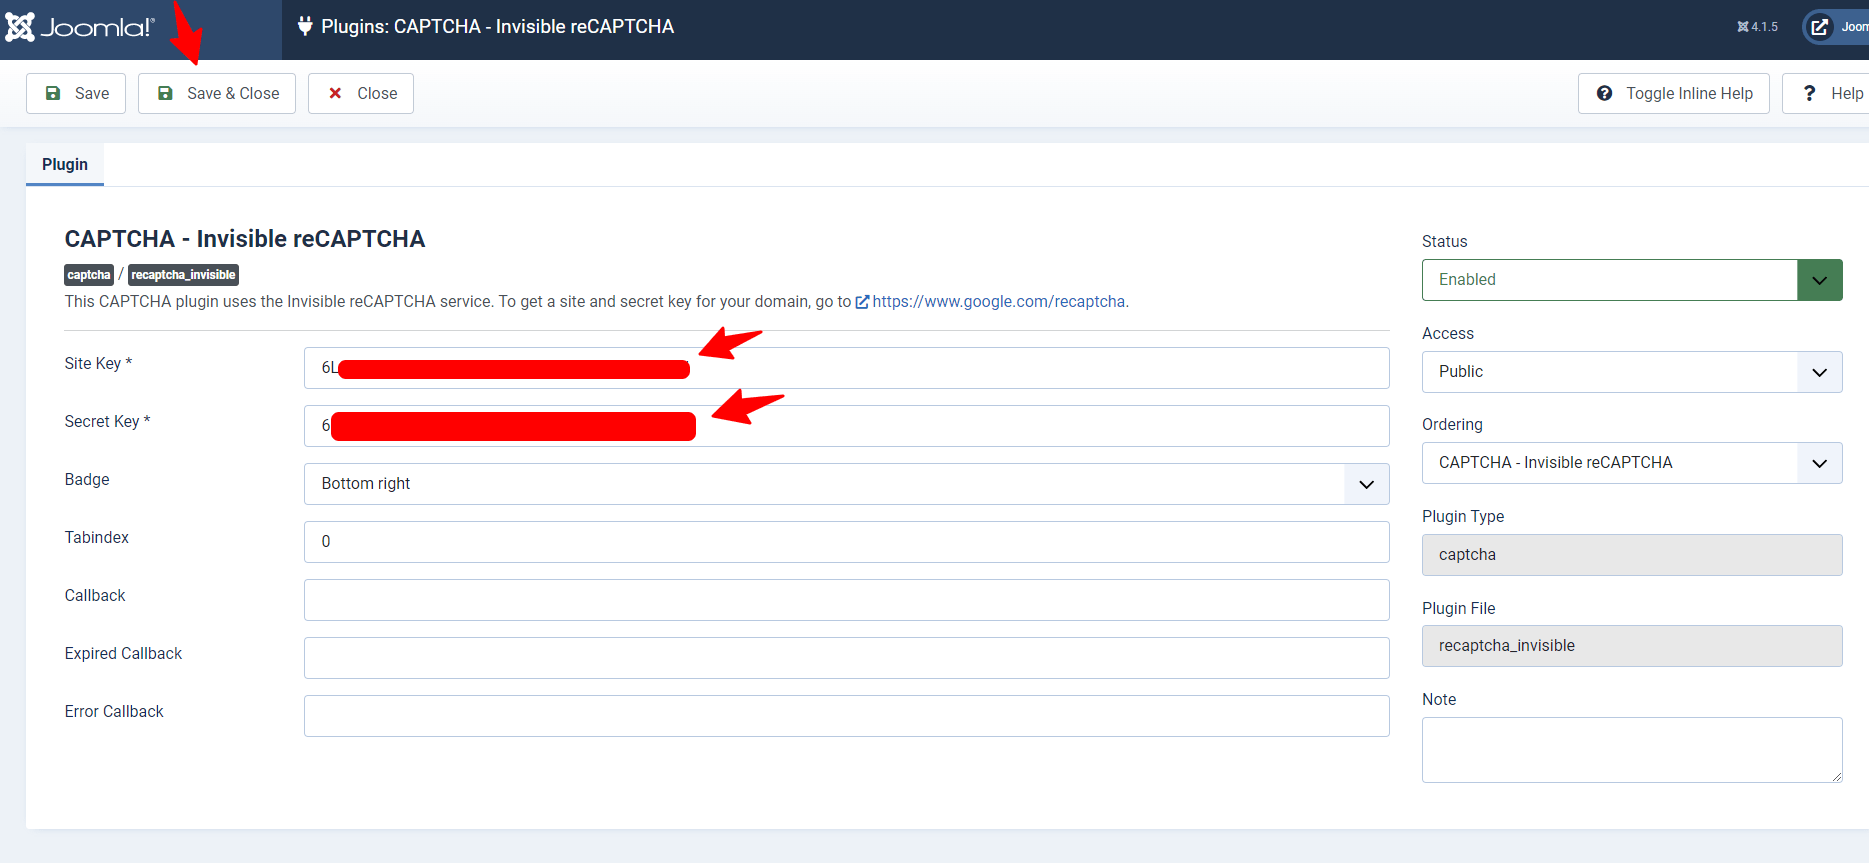Screen dimensions: 1869x863
Task: Click the captcha badge tag
Action: (x=89, y=275)
